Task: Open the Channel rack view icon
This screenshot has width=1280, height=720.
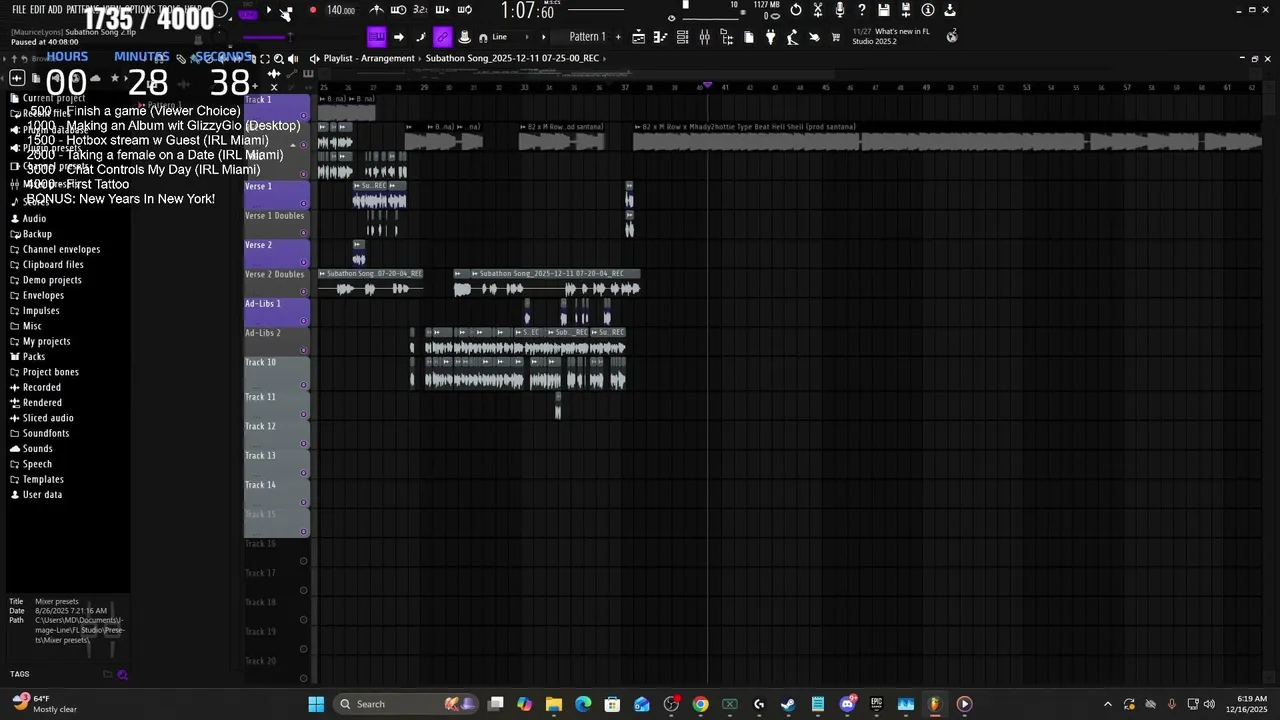Action: [x=683, y=37]
